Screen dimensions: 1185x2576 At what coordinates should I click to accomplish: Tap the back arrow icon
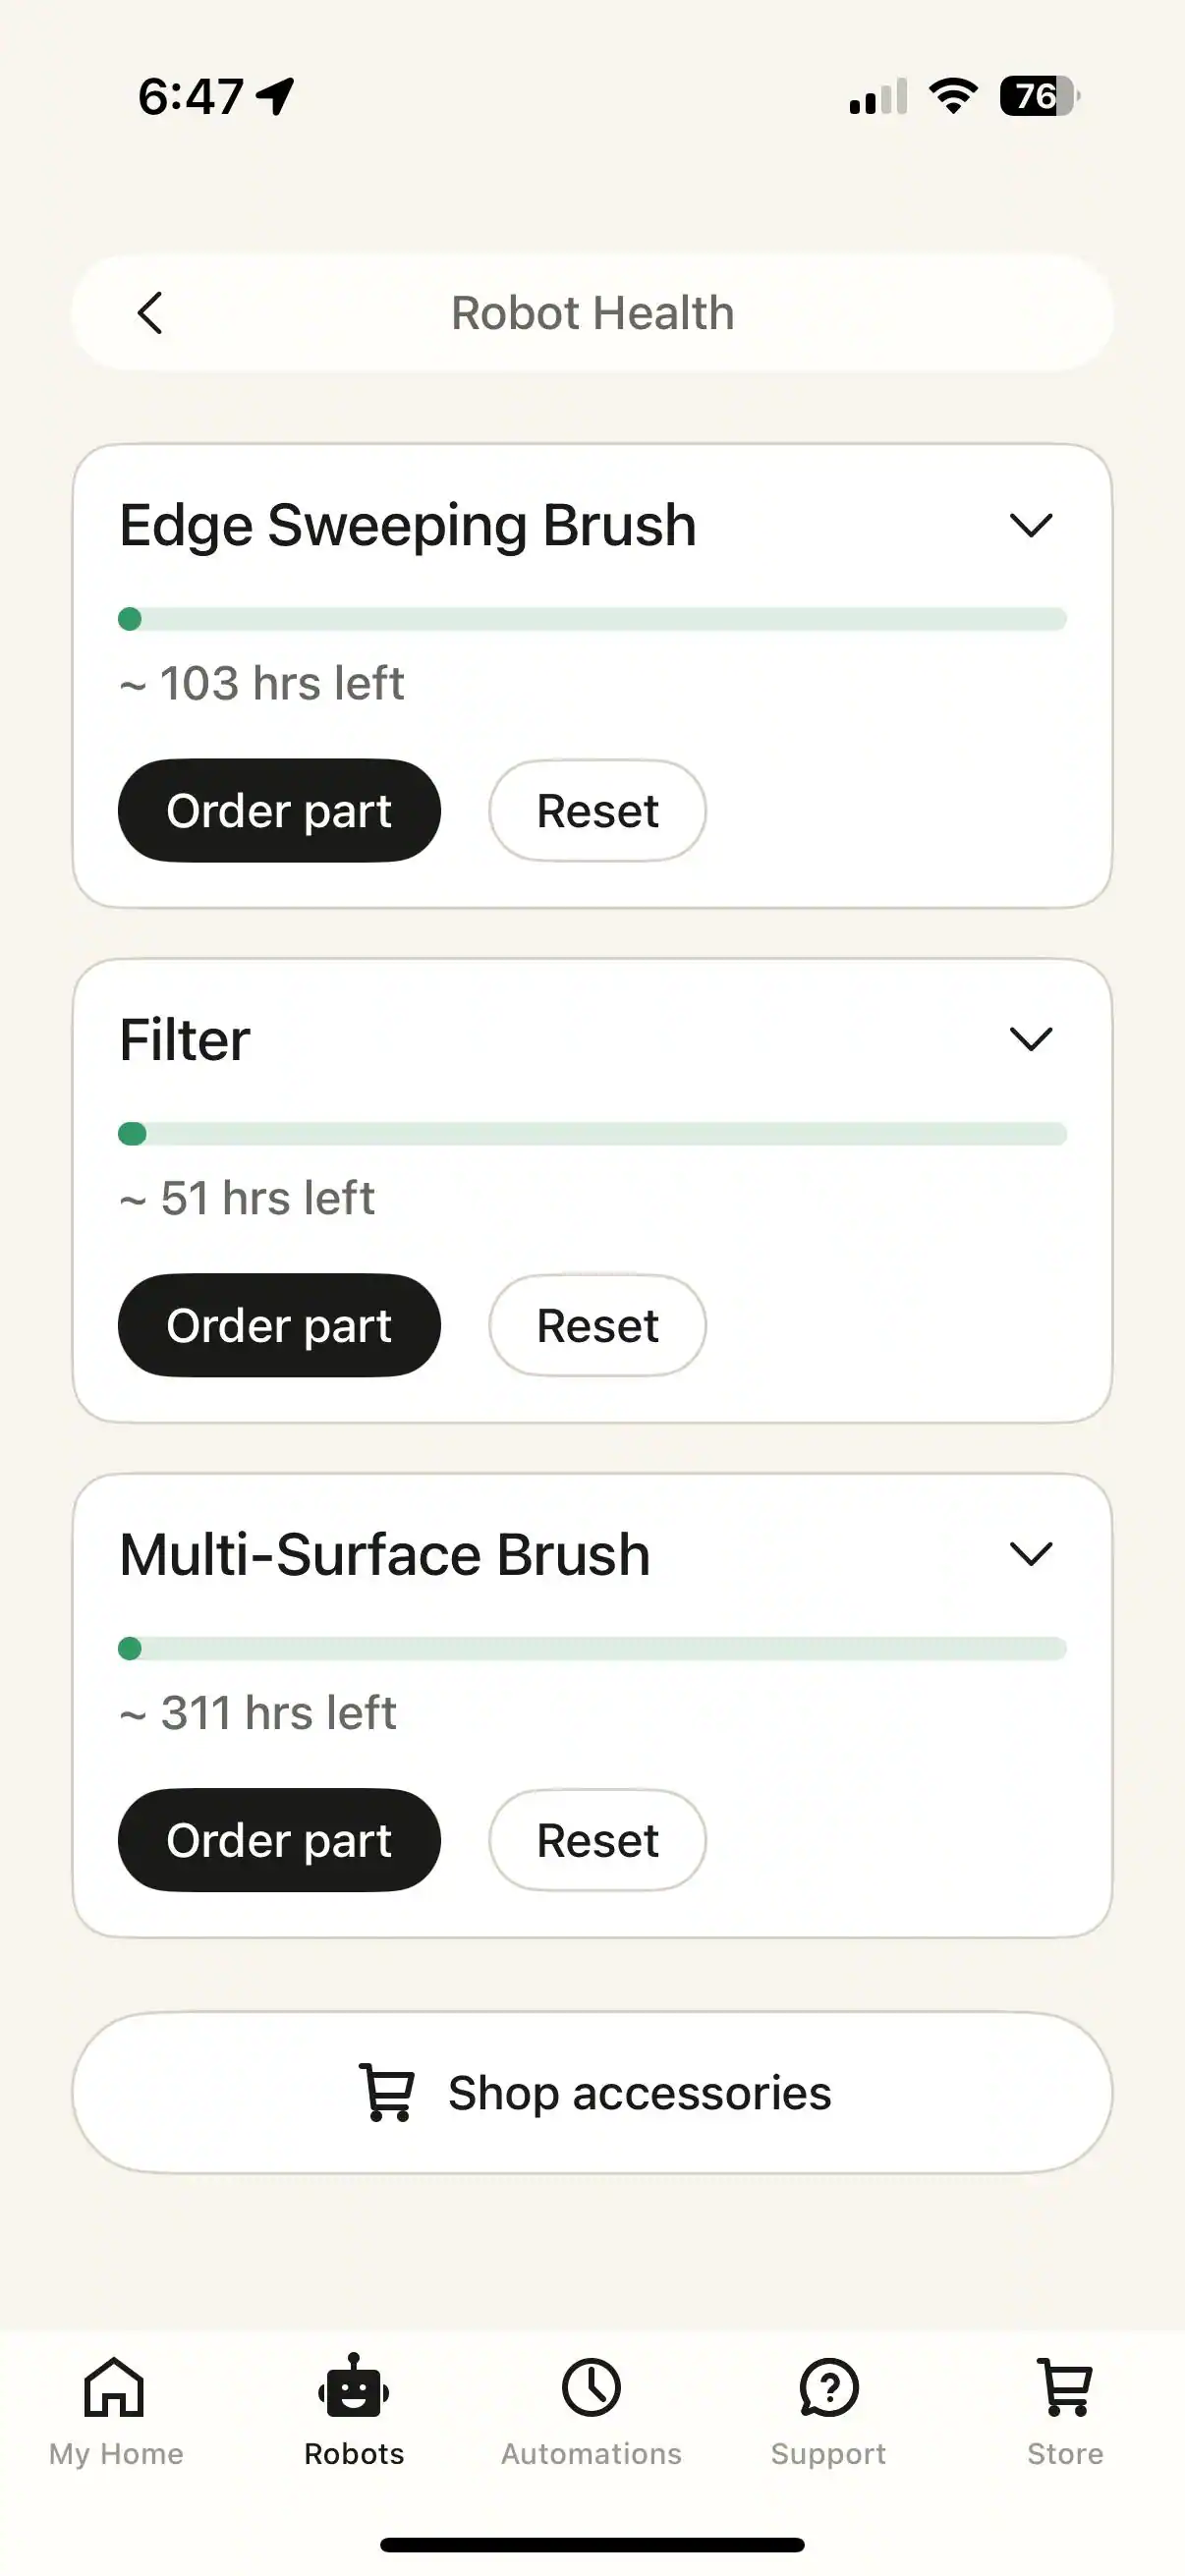click(150, 313)
